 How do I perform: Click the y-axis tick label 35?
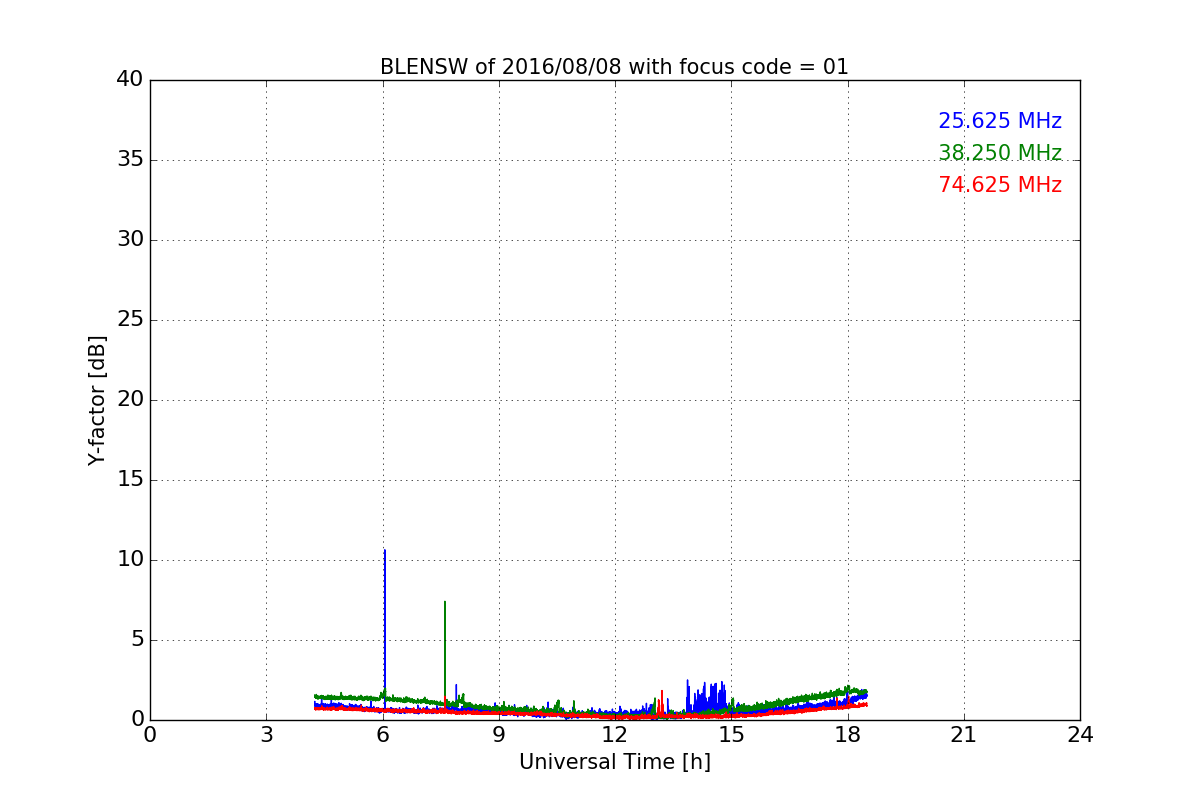130,160
